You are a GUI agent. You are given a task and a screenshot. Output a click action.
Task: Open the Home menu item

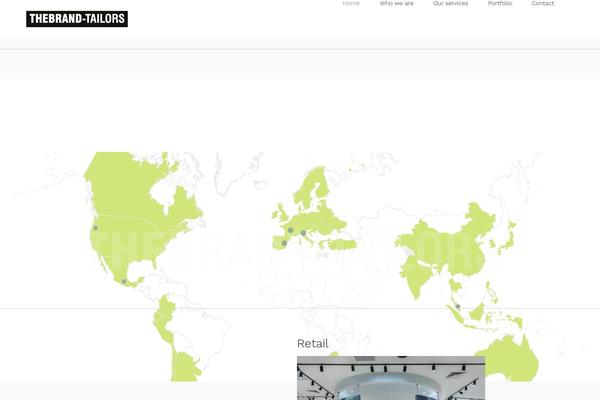coord(351,3)
